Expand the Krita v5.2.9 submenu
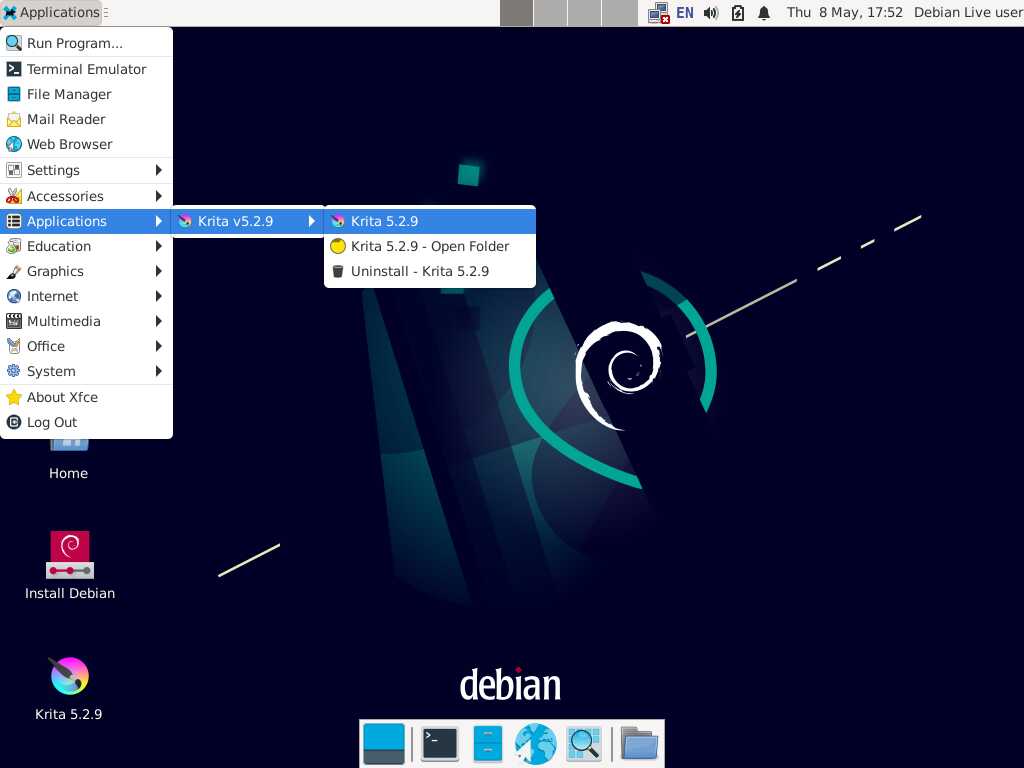Screen dimensions: 1024x768 pos(248,221)
